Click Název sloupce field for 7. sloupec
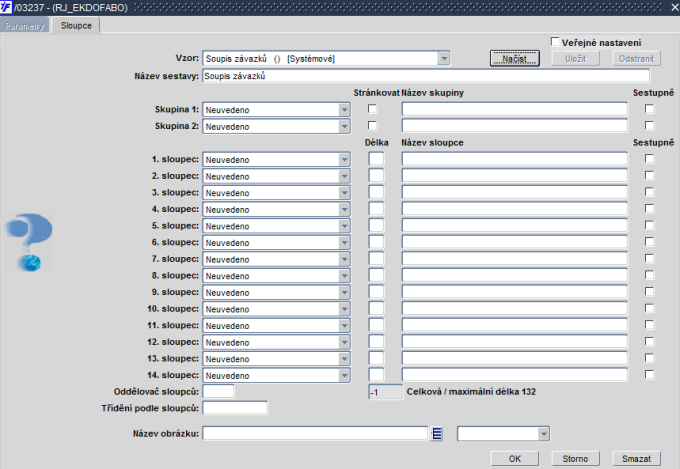This screenshot has width=680, height=469. click(x=514, y=259)
